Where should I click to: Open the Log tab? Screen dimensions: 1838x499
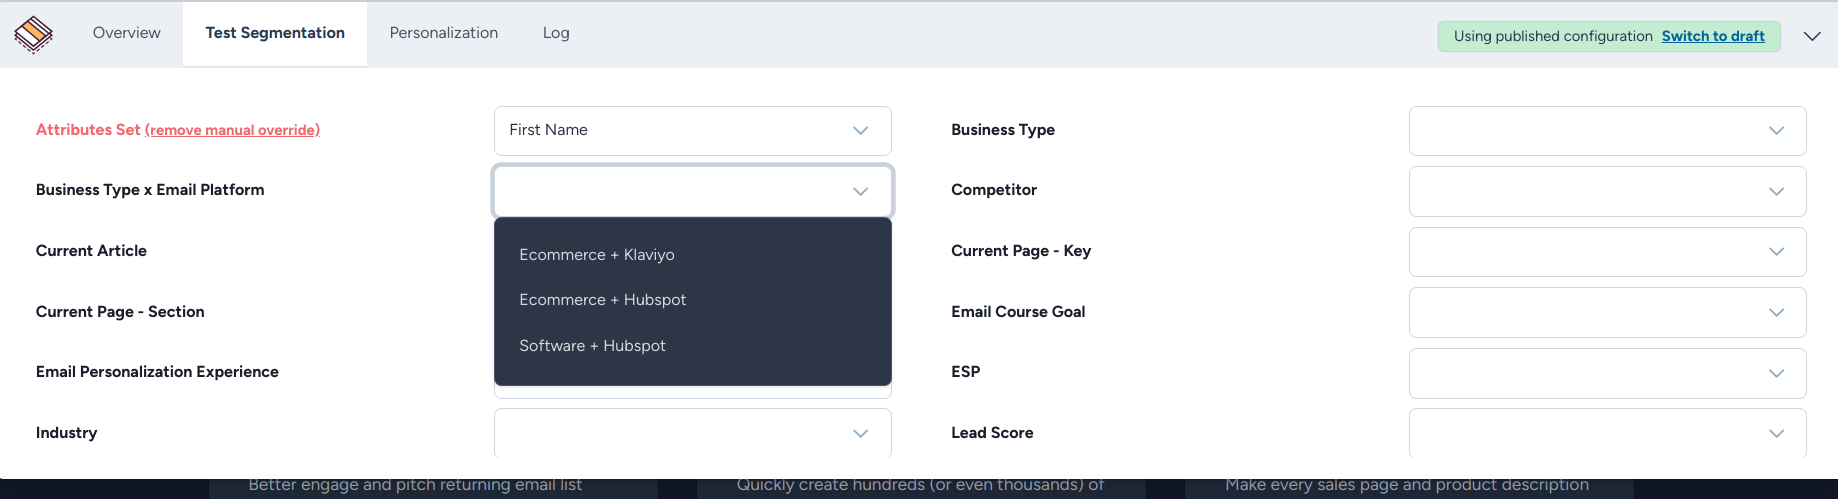pyautogui.click(x=556, y=33)
